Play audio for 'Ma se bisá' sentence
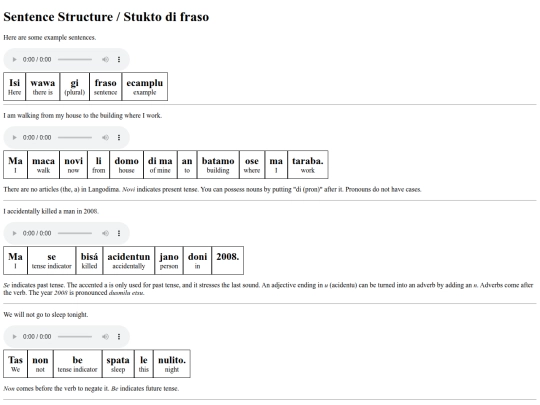Screen dimensions: 540x405 point(14,233)
